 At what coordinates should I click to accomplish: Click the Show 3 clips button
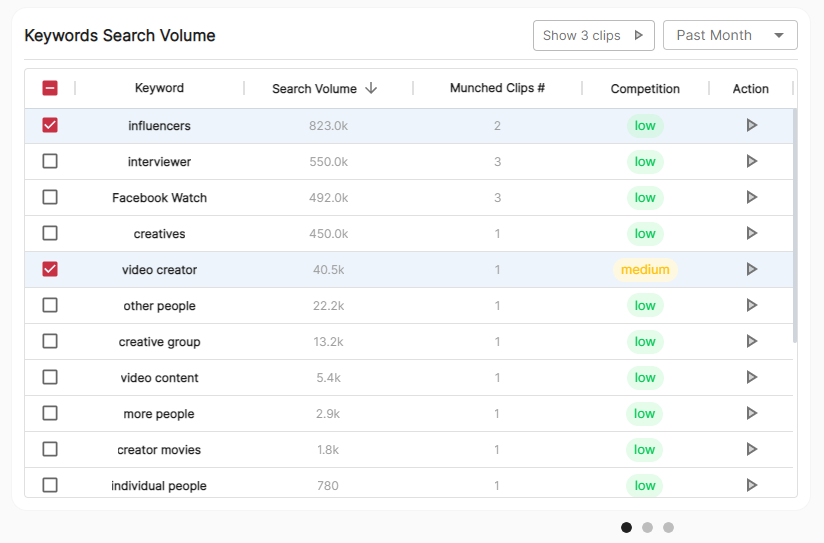coord(593,35)
